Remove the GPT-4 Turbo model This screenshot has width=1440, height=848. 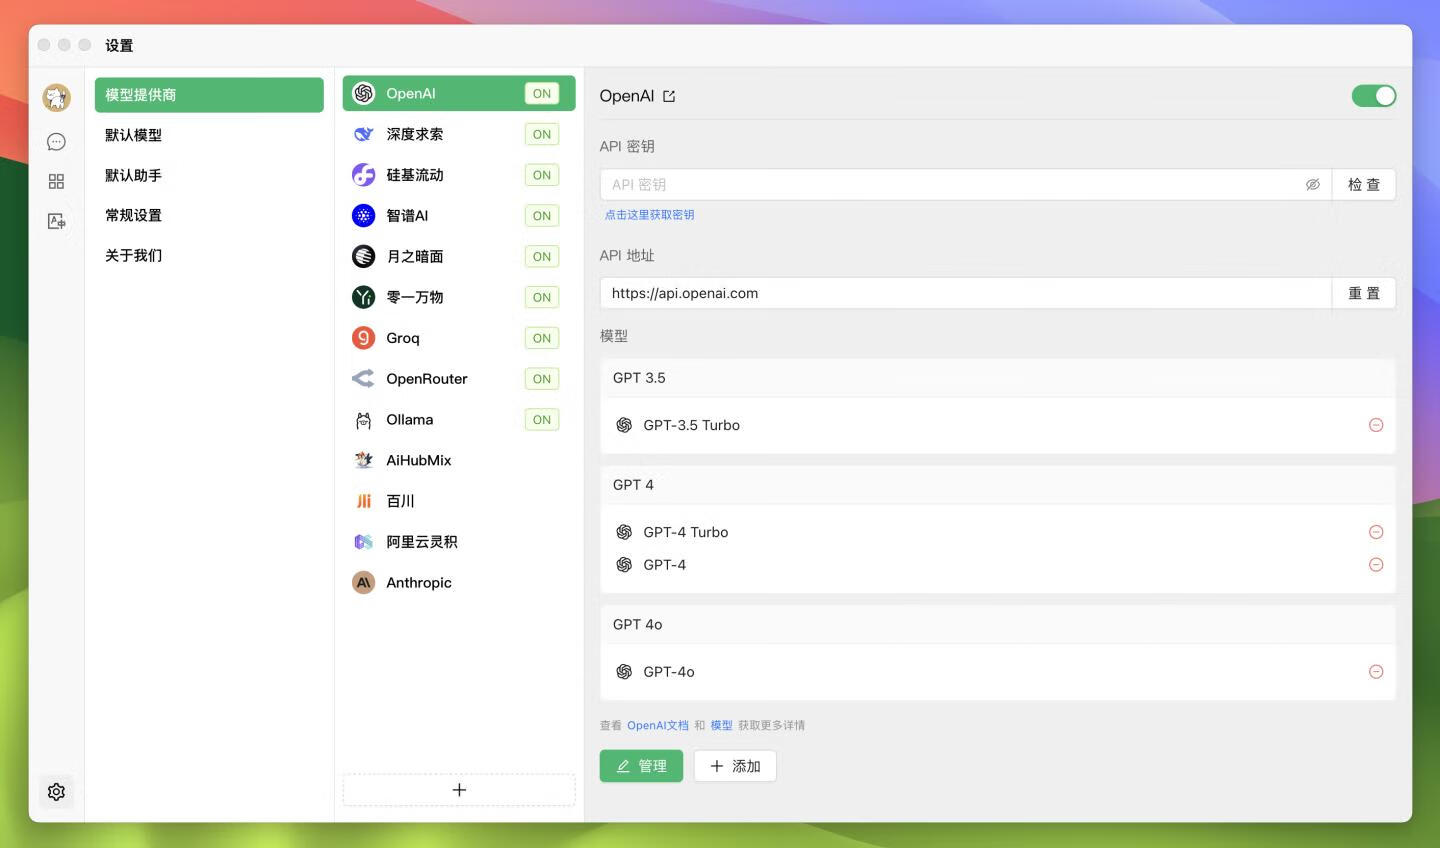1376,532
